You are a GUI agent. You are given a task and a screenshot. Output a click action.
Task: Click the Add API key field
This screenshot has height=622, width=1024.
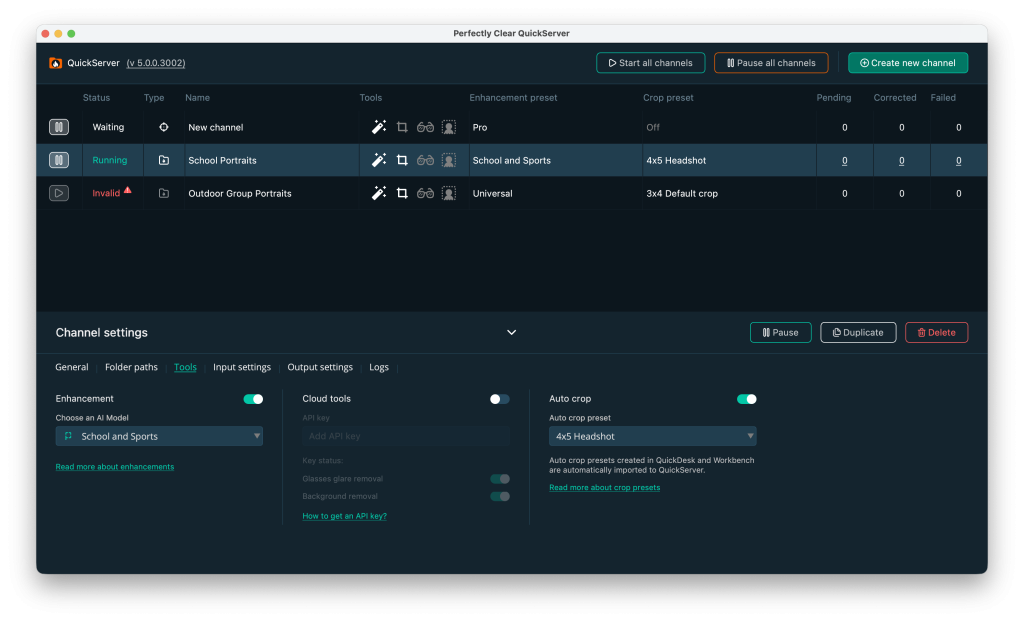[405, 436]
